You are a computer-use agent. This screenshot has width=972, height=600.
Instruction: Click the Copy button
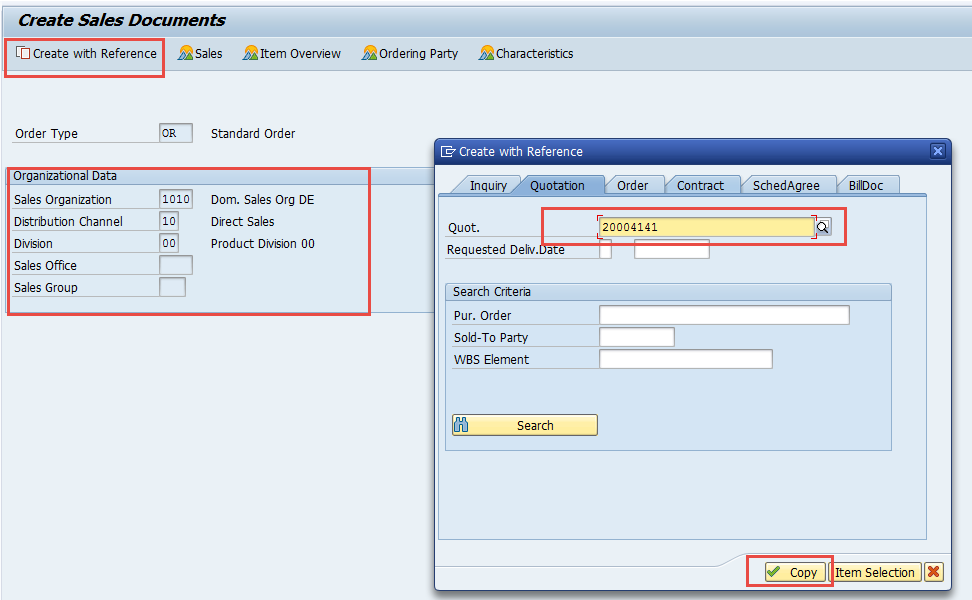(x=795, y=572)
